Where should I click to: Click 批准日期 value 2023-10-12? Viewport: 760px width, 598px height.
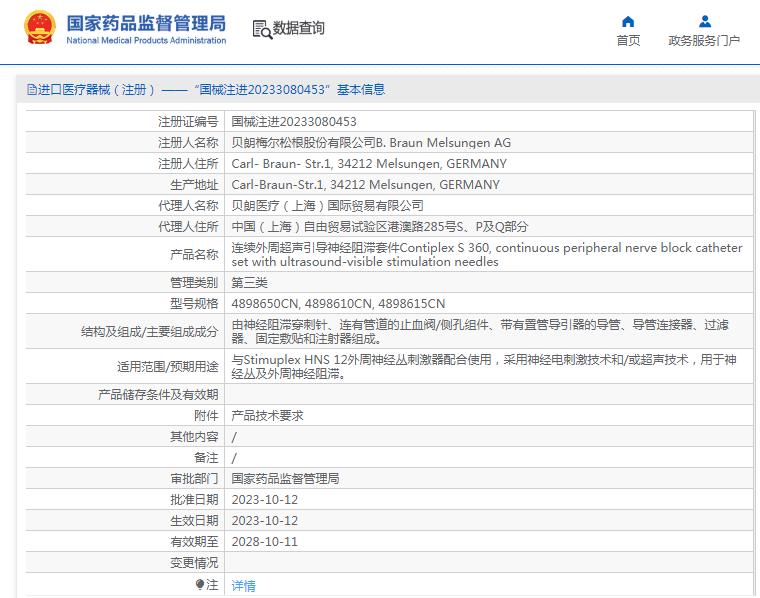click(265, 500)
